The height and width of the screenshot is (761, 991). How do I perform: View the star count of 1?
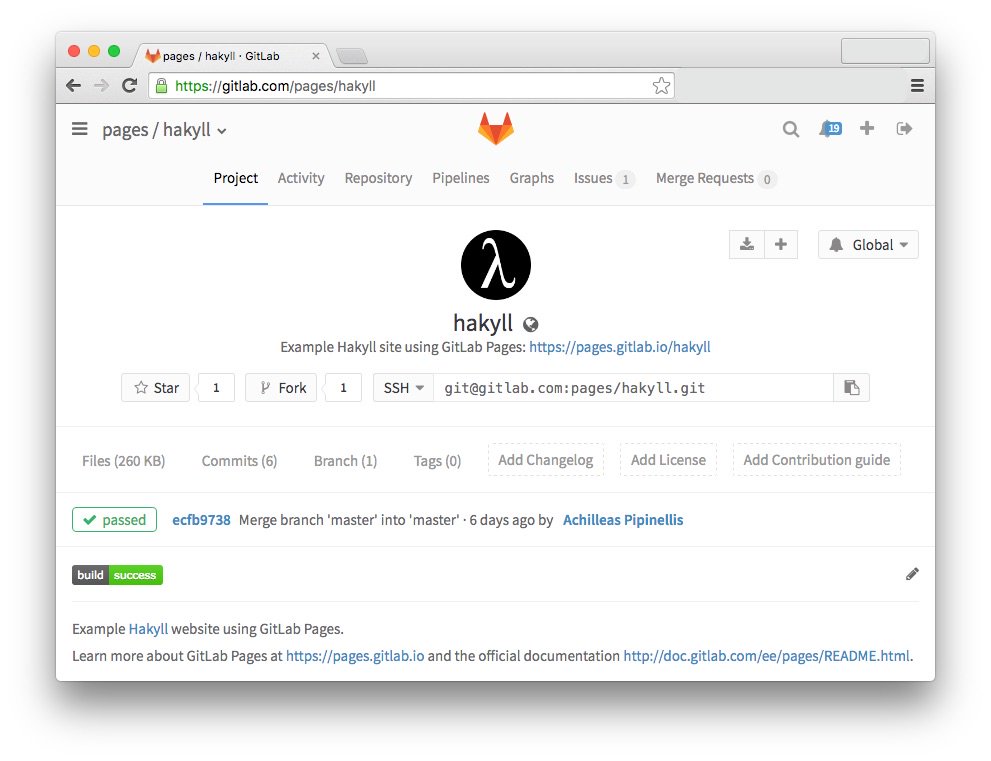tap(216, 387)
